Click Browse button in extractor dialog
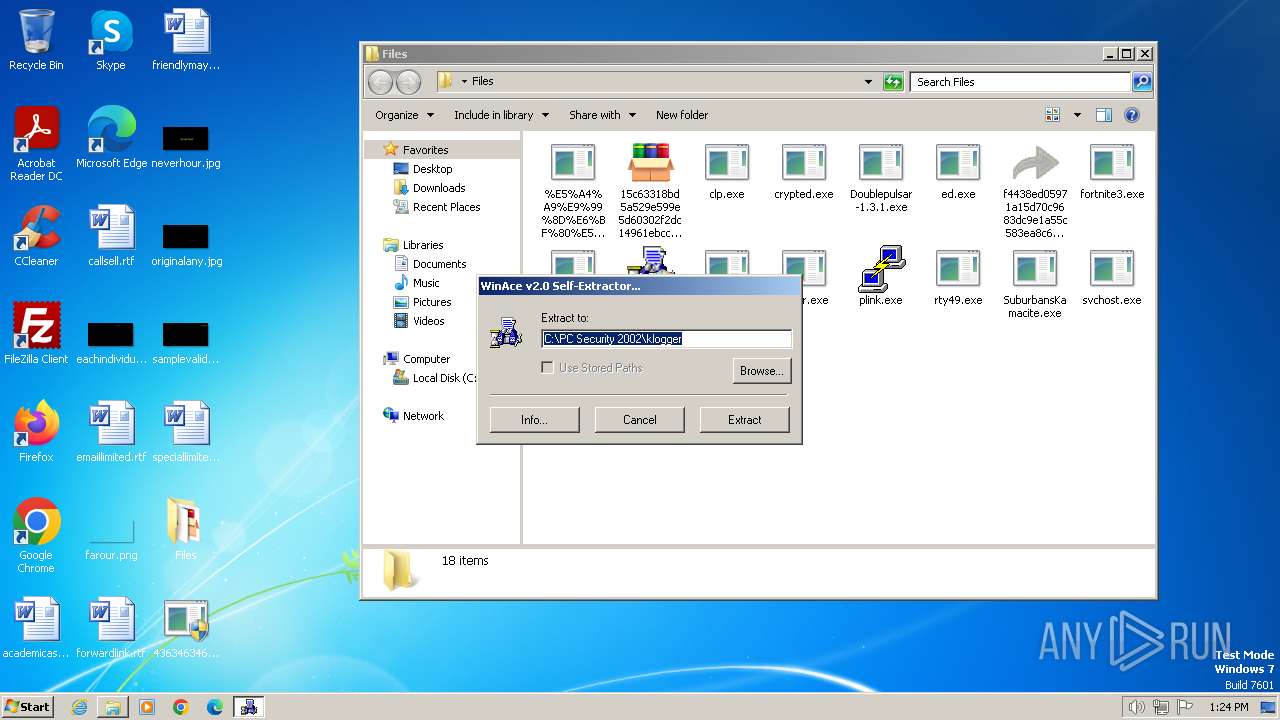This screenshot has height=720, width=1280. tap(761, 371)
